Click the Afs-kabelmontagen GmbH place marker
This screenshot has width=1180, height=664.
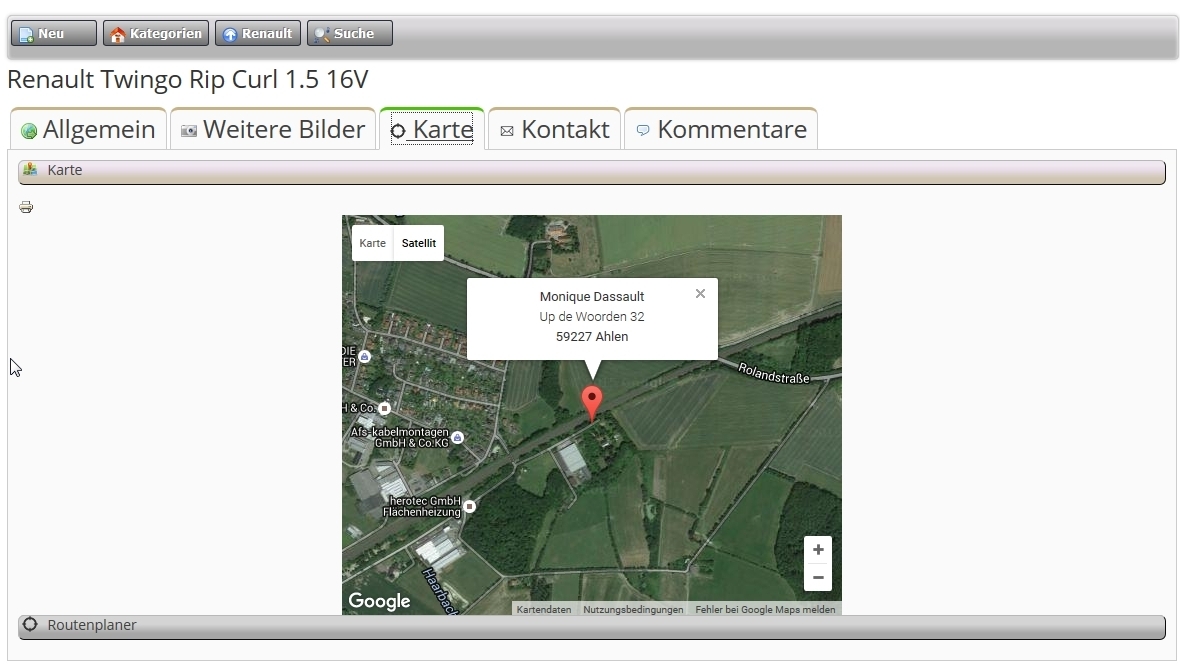click(x=458, y=437)
